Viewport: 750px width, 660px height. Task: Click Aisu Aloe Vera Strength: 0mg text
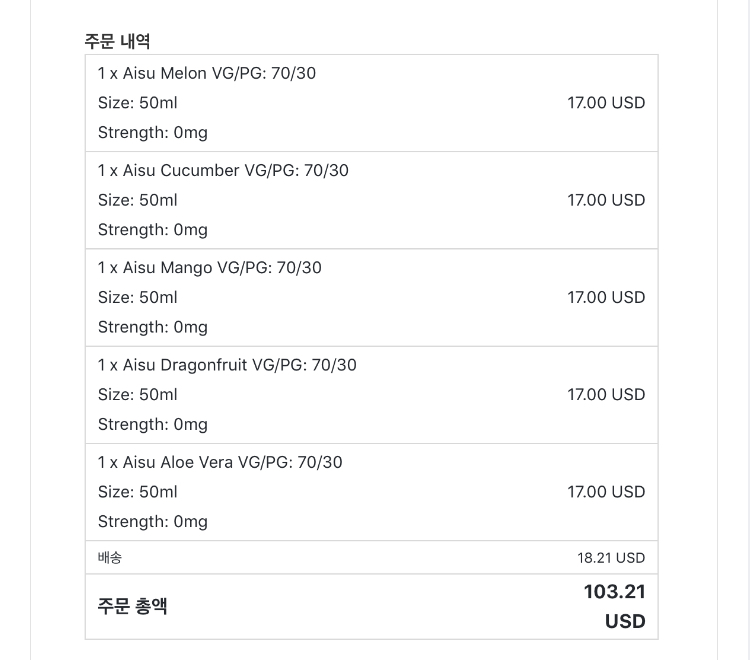153,522
